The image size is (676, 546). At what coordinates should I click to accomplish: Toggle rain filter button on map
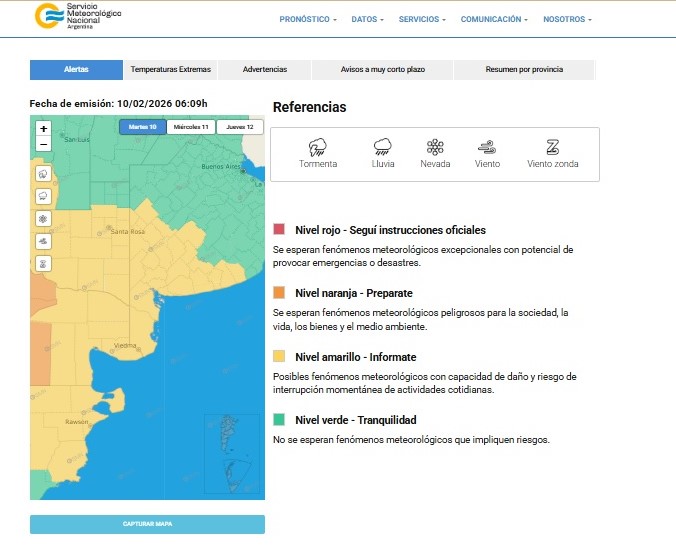point(43,195)
